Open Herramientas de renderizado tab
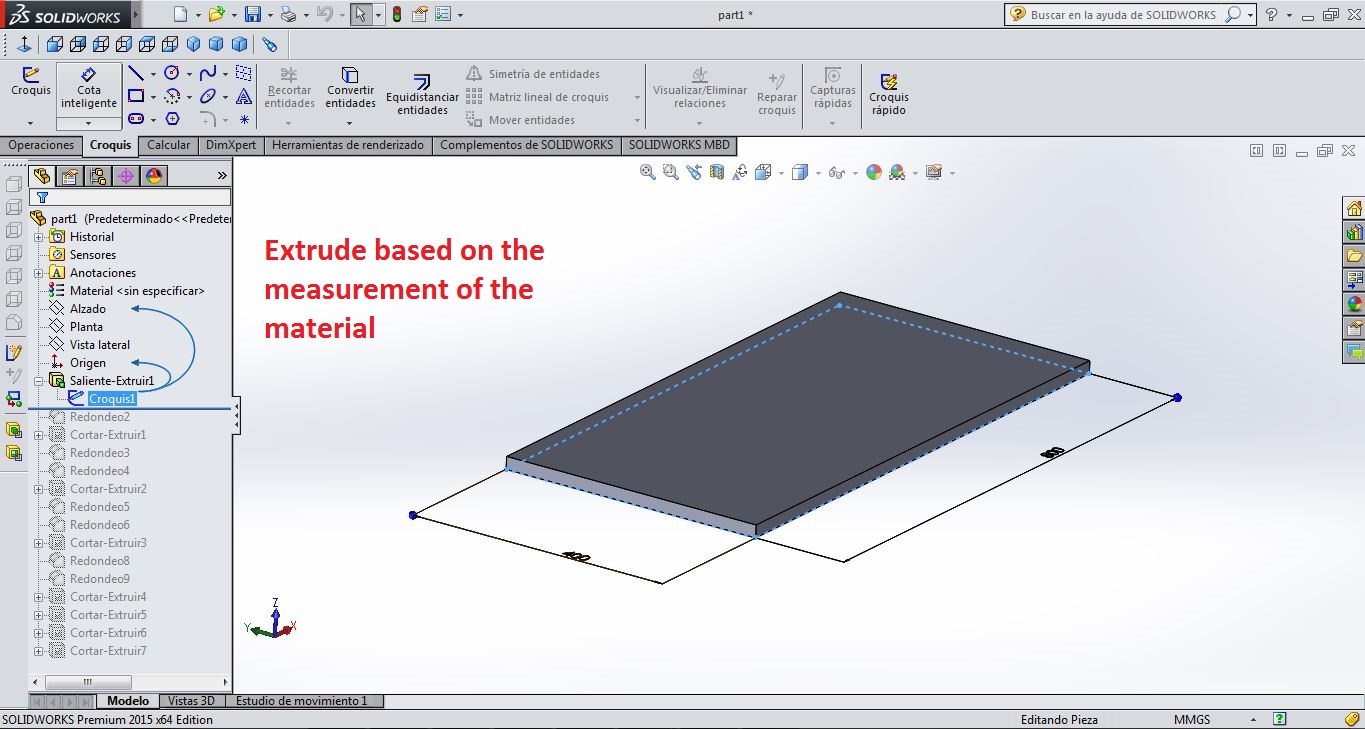This screenshot has width=1365, height=729. click(348, 145)
